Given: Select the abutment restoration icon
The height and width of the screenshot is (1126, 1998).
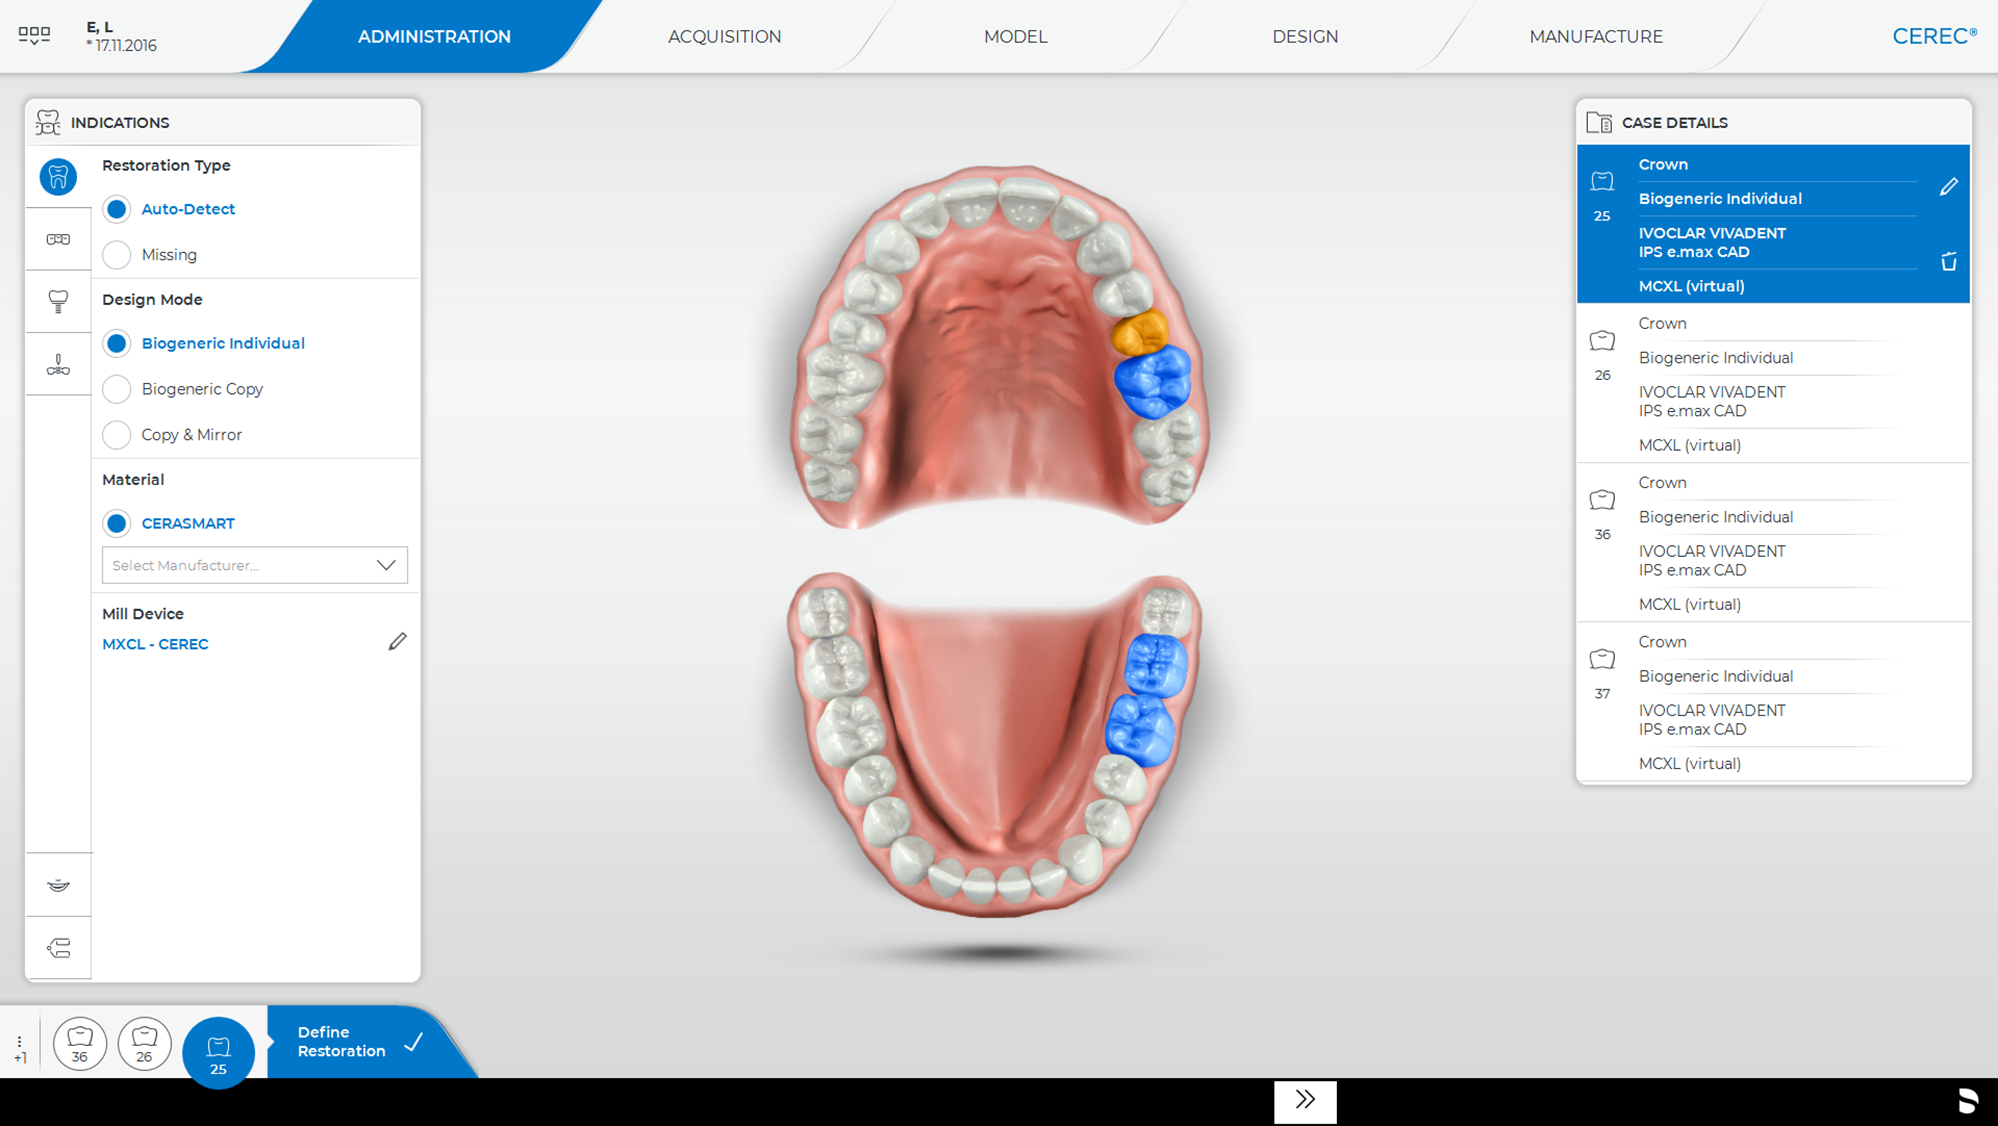Looking at the screenshot, I should pyautogui.click(x=58, y=301).
